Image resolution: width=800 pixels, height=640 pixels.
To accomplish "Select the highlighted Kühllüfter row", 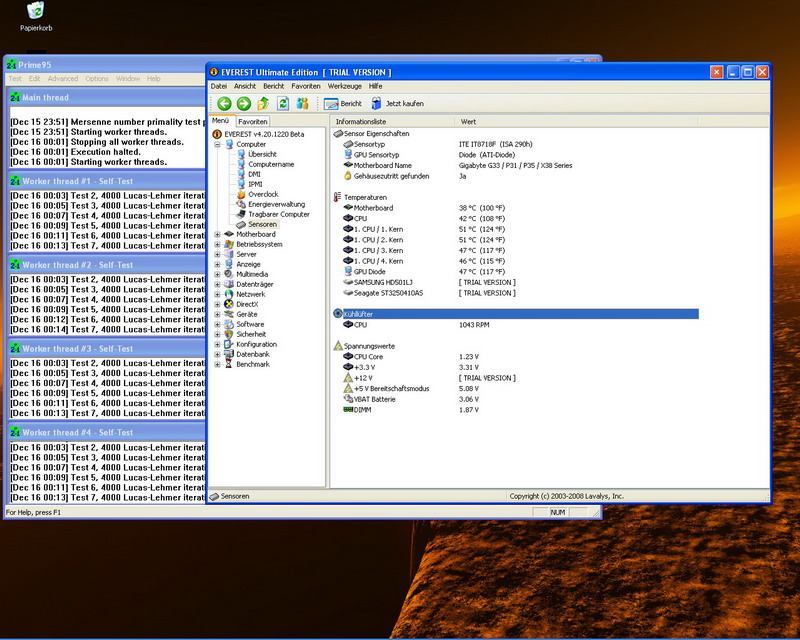I will coord(515,314).
